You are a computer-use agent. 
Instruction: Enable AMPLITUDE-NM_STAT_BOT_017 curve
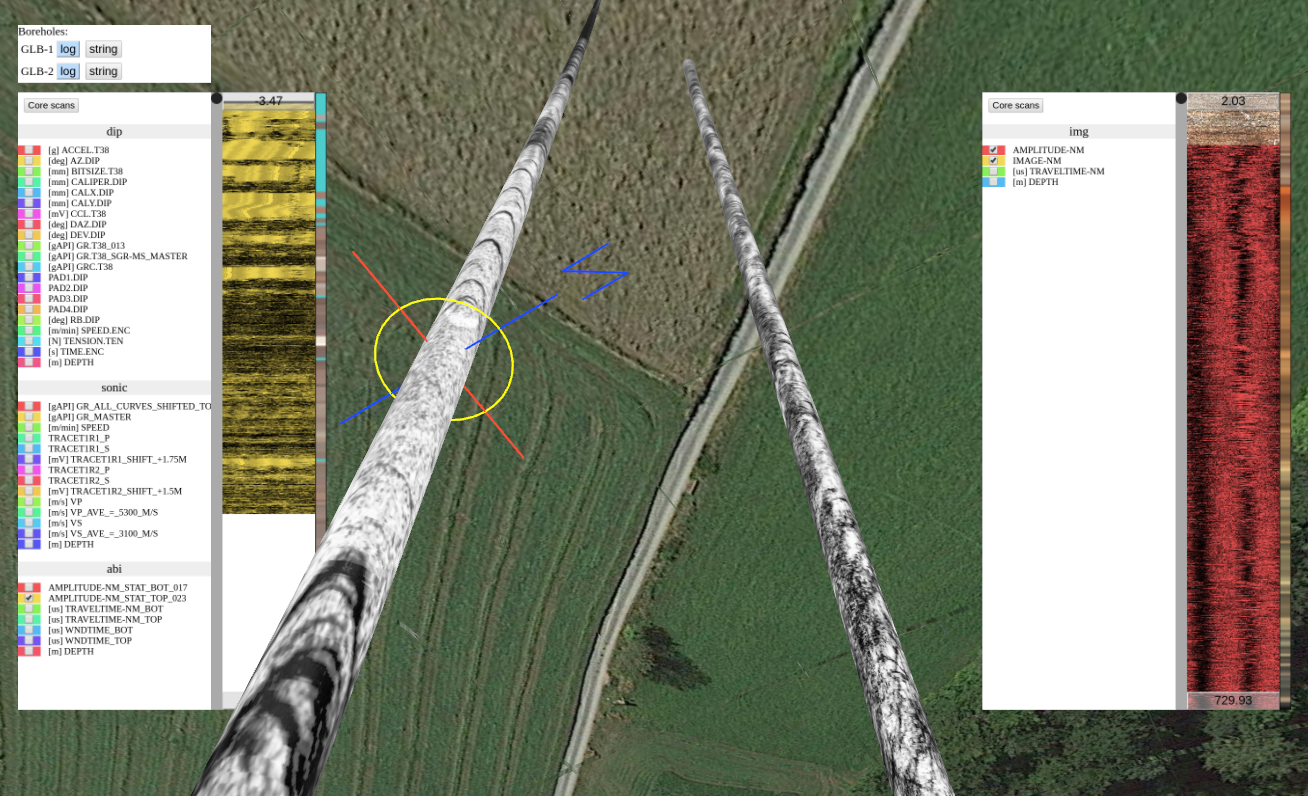pos(30,587)
